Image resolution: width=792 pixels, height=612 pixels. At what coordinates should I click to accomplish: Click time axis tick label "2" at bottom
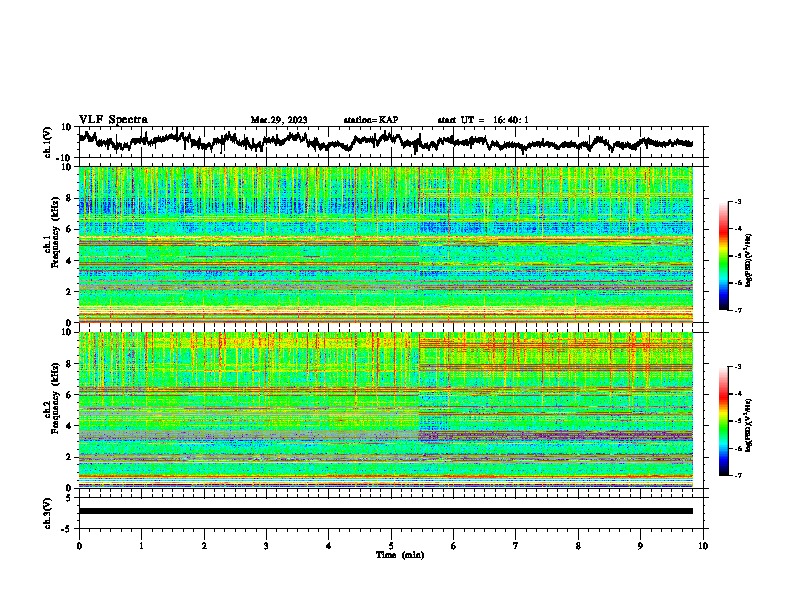[204, 546]
